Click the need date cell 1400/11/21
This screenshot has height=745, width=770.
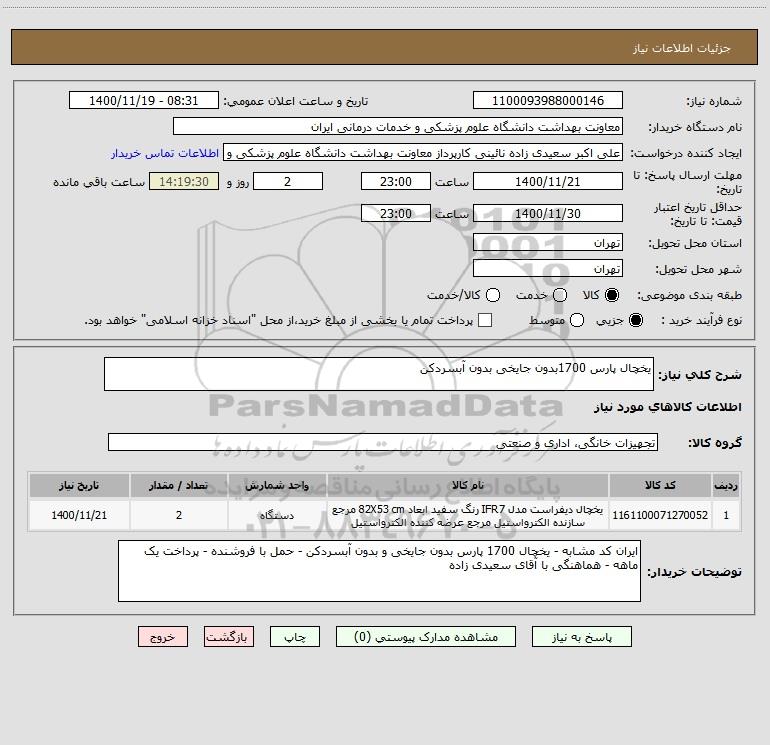(79, 515)
